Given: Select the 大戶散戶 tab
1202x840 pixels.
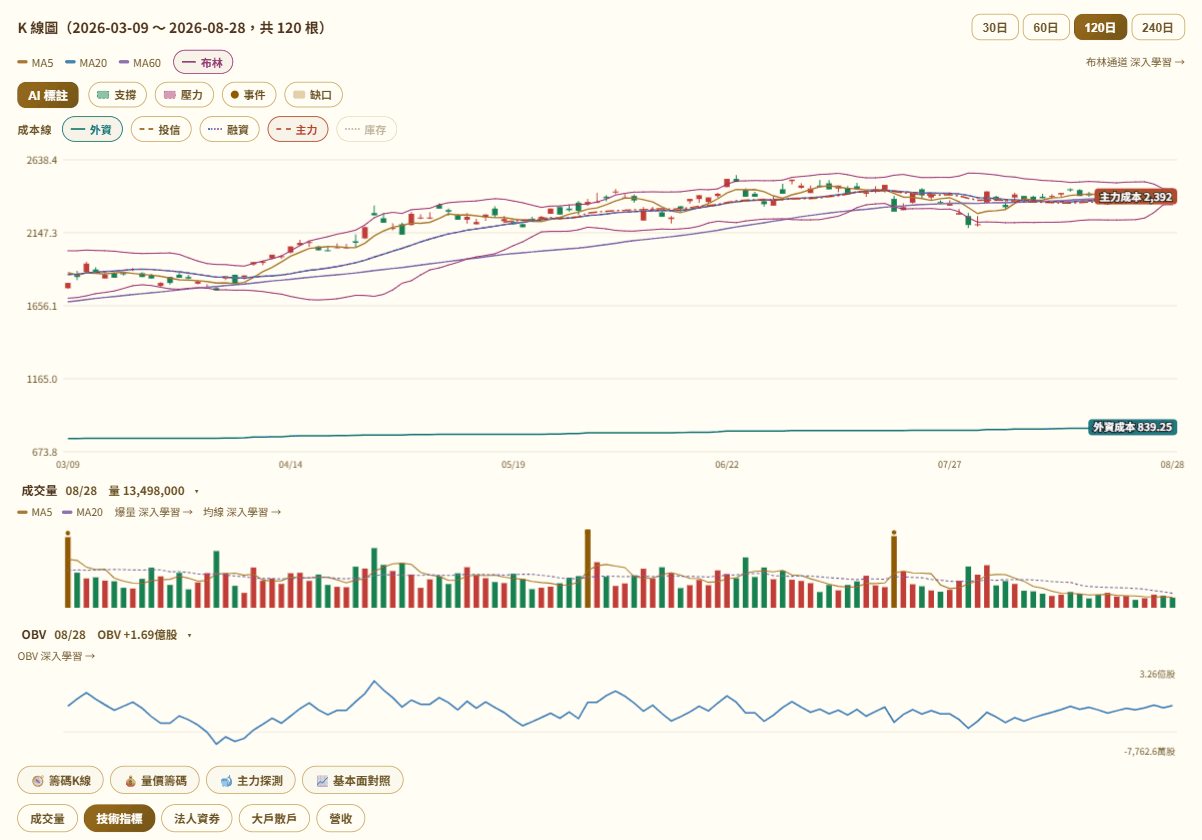Looking at the screenshot, I should point(274,818).
